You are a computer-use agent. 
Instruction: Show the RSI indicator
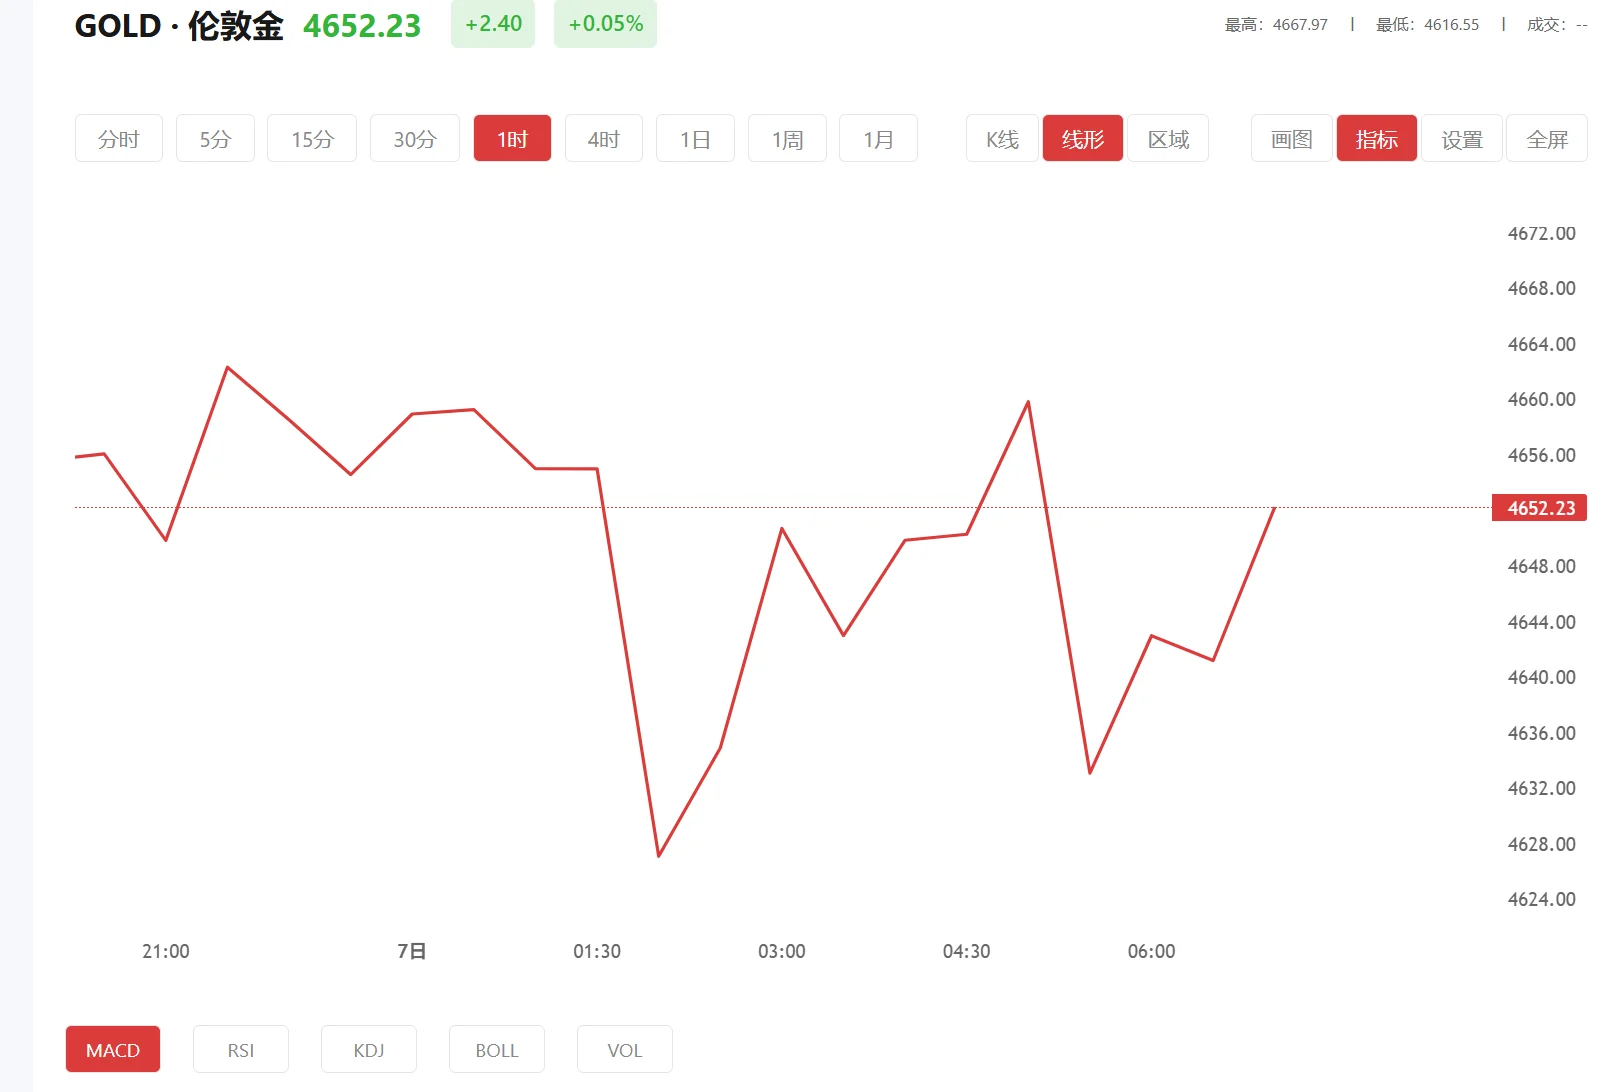[x=240, y=1049]
